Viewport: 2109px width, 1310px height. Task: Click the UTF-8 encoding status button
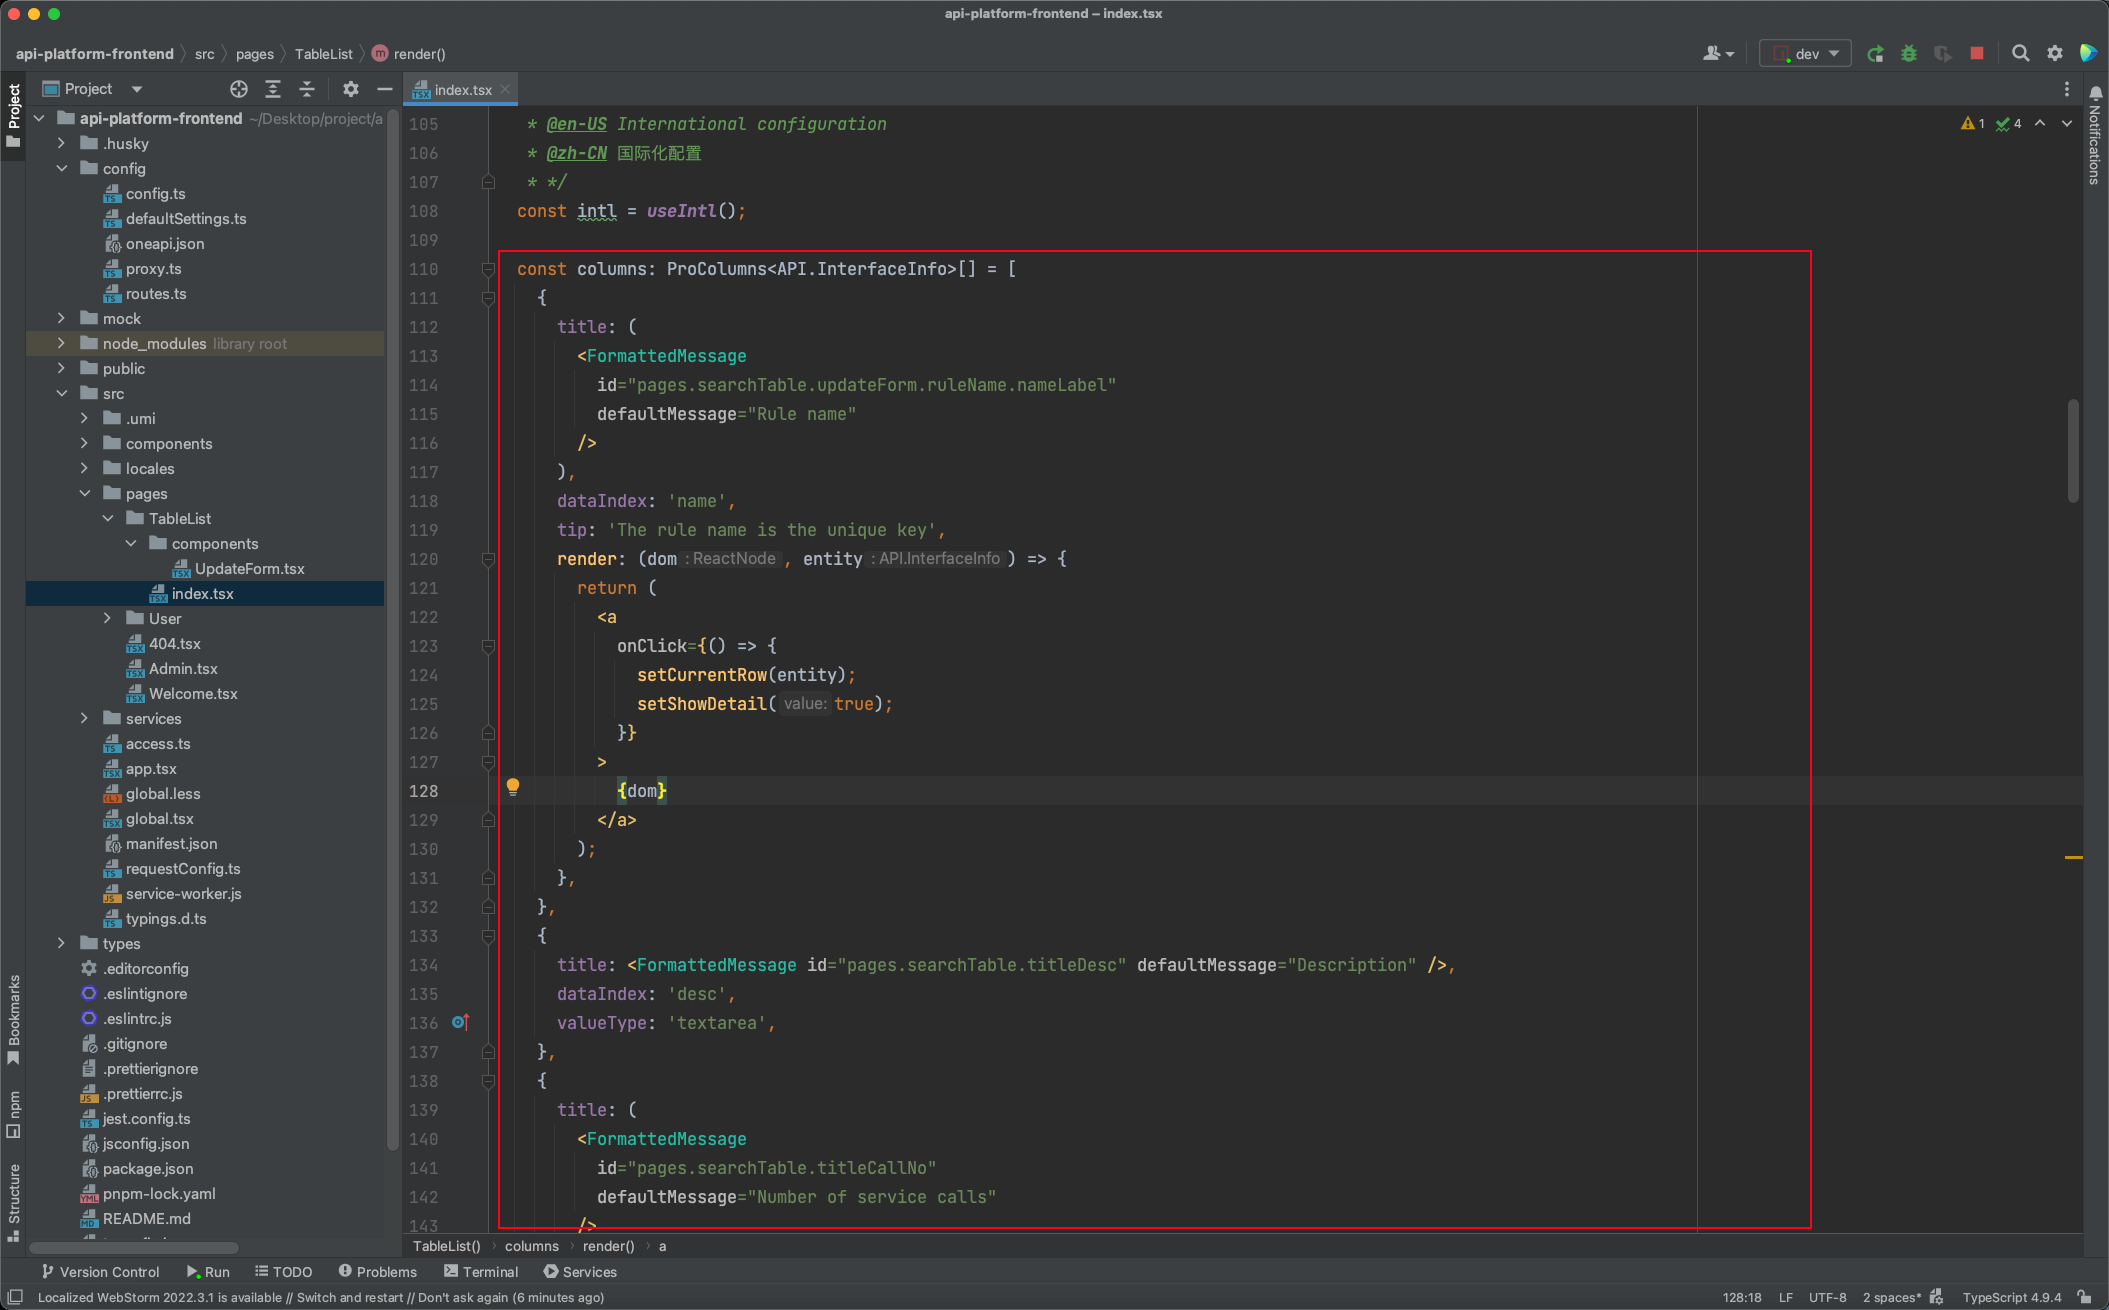coord(1827,1297)
